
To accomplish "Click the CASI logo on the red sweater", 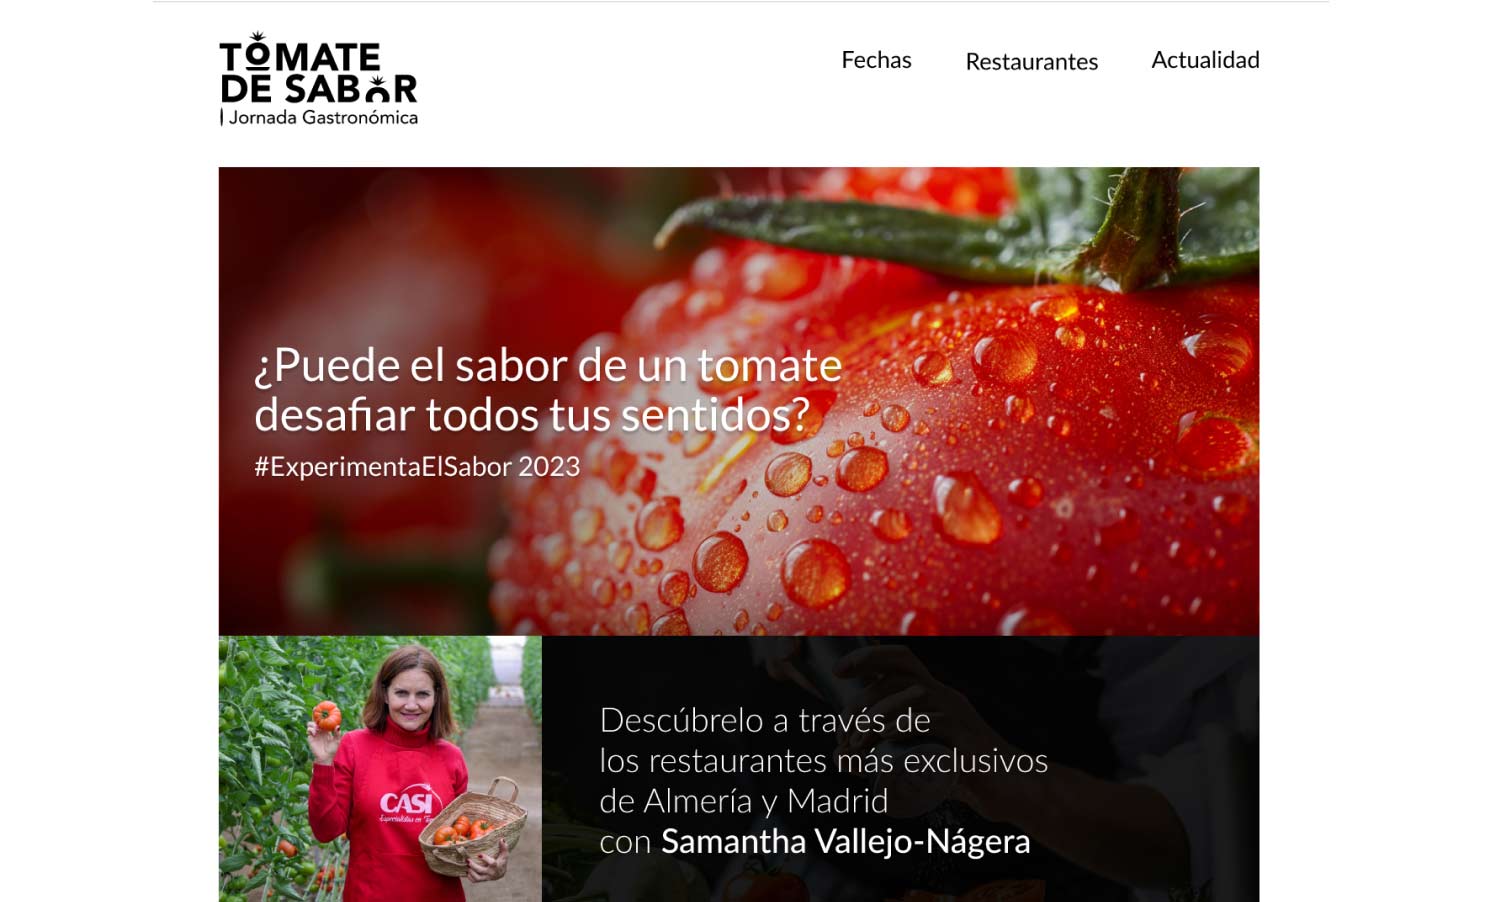I will (408, 802).
